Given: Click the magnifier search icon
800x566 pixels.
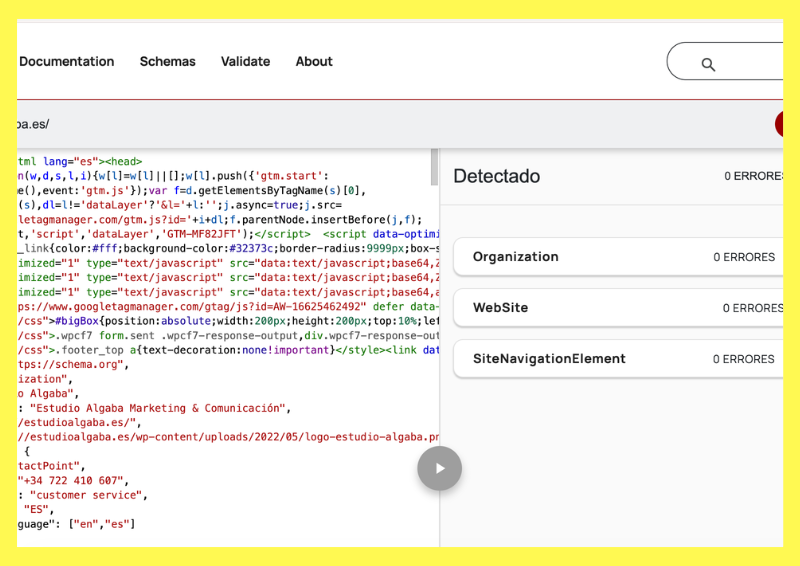Looking at the screenshot, I should 708,64.
